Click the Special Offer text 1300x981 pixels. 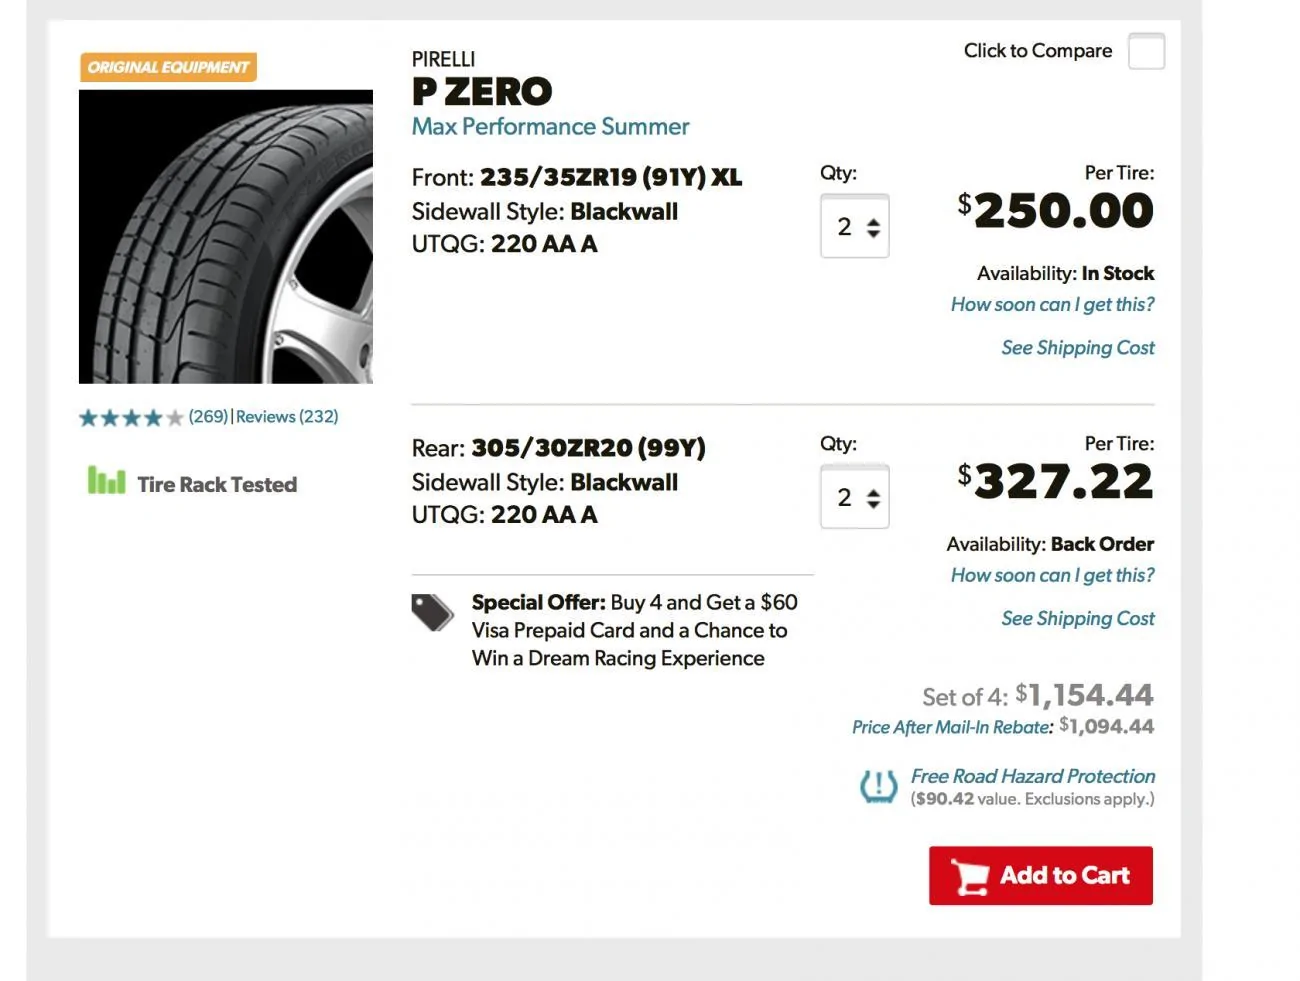coord(635,630)
